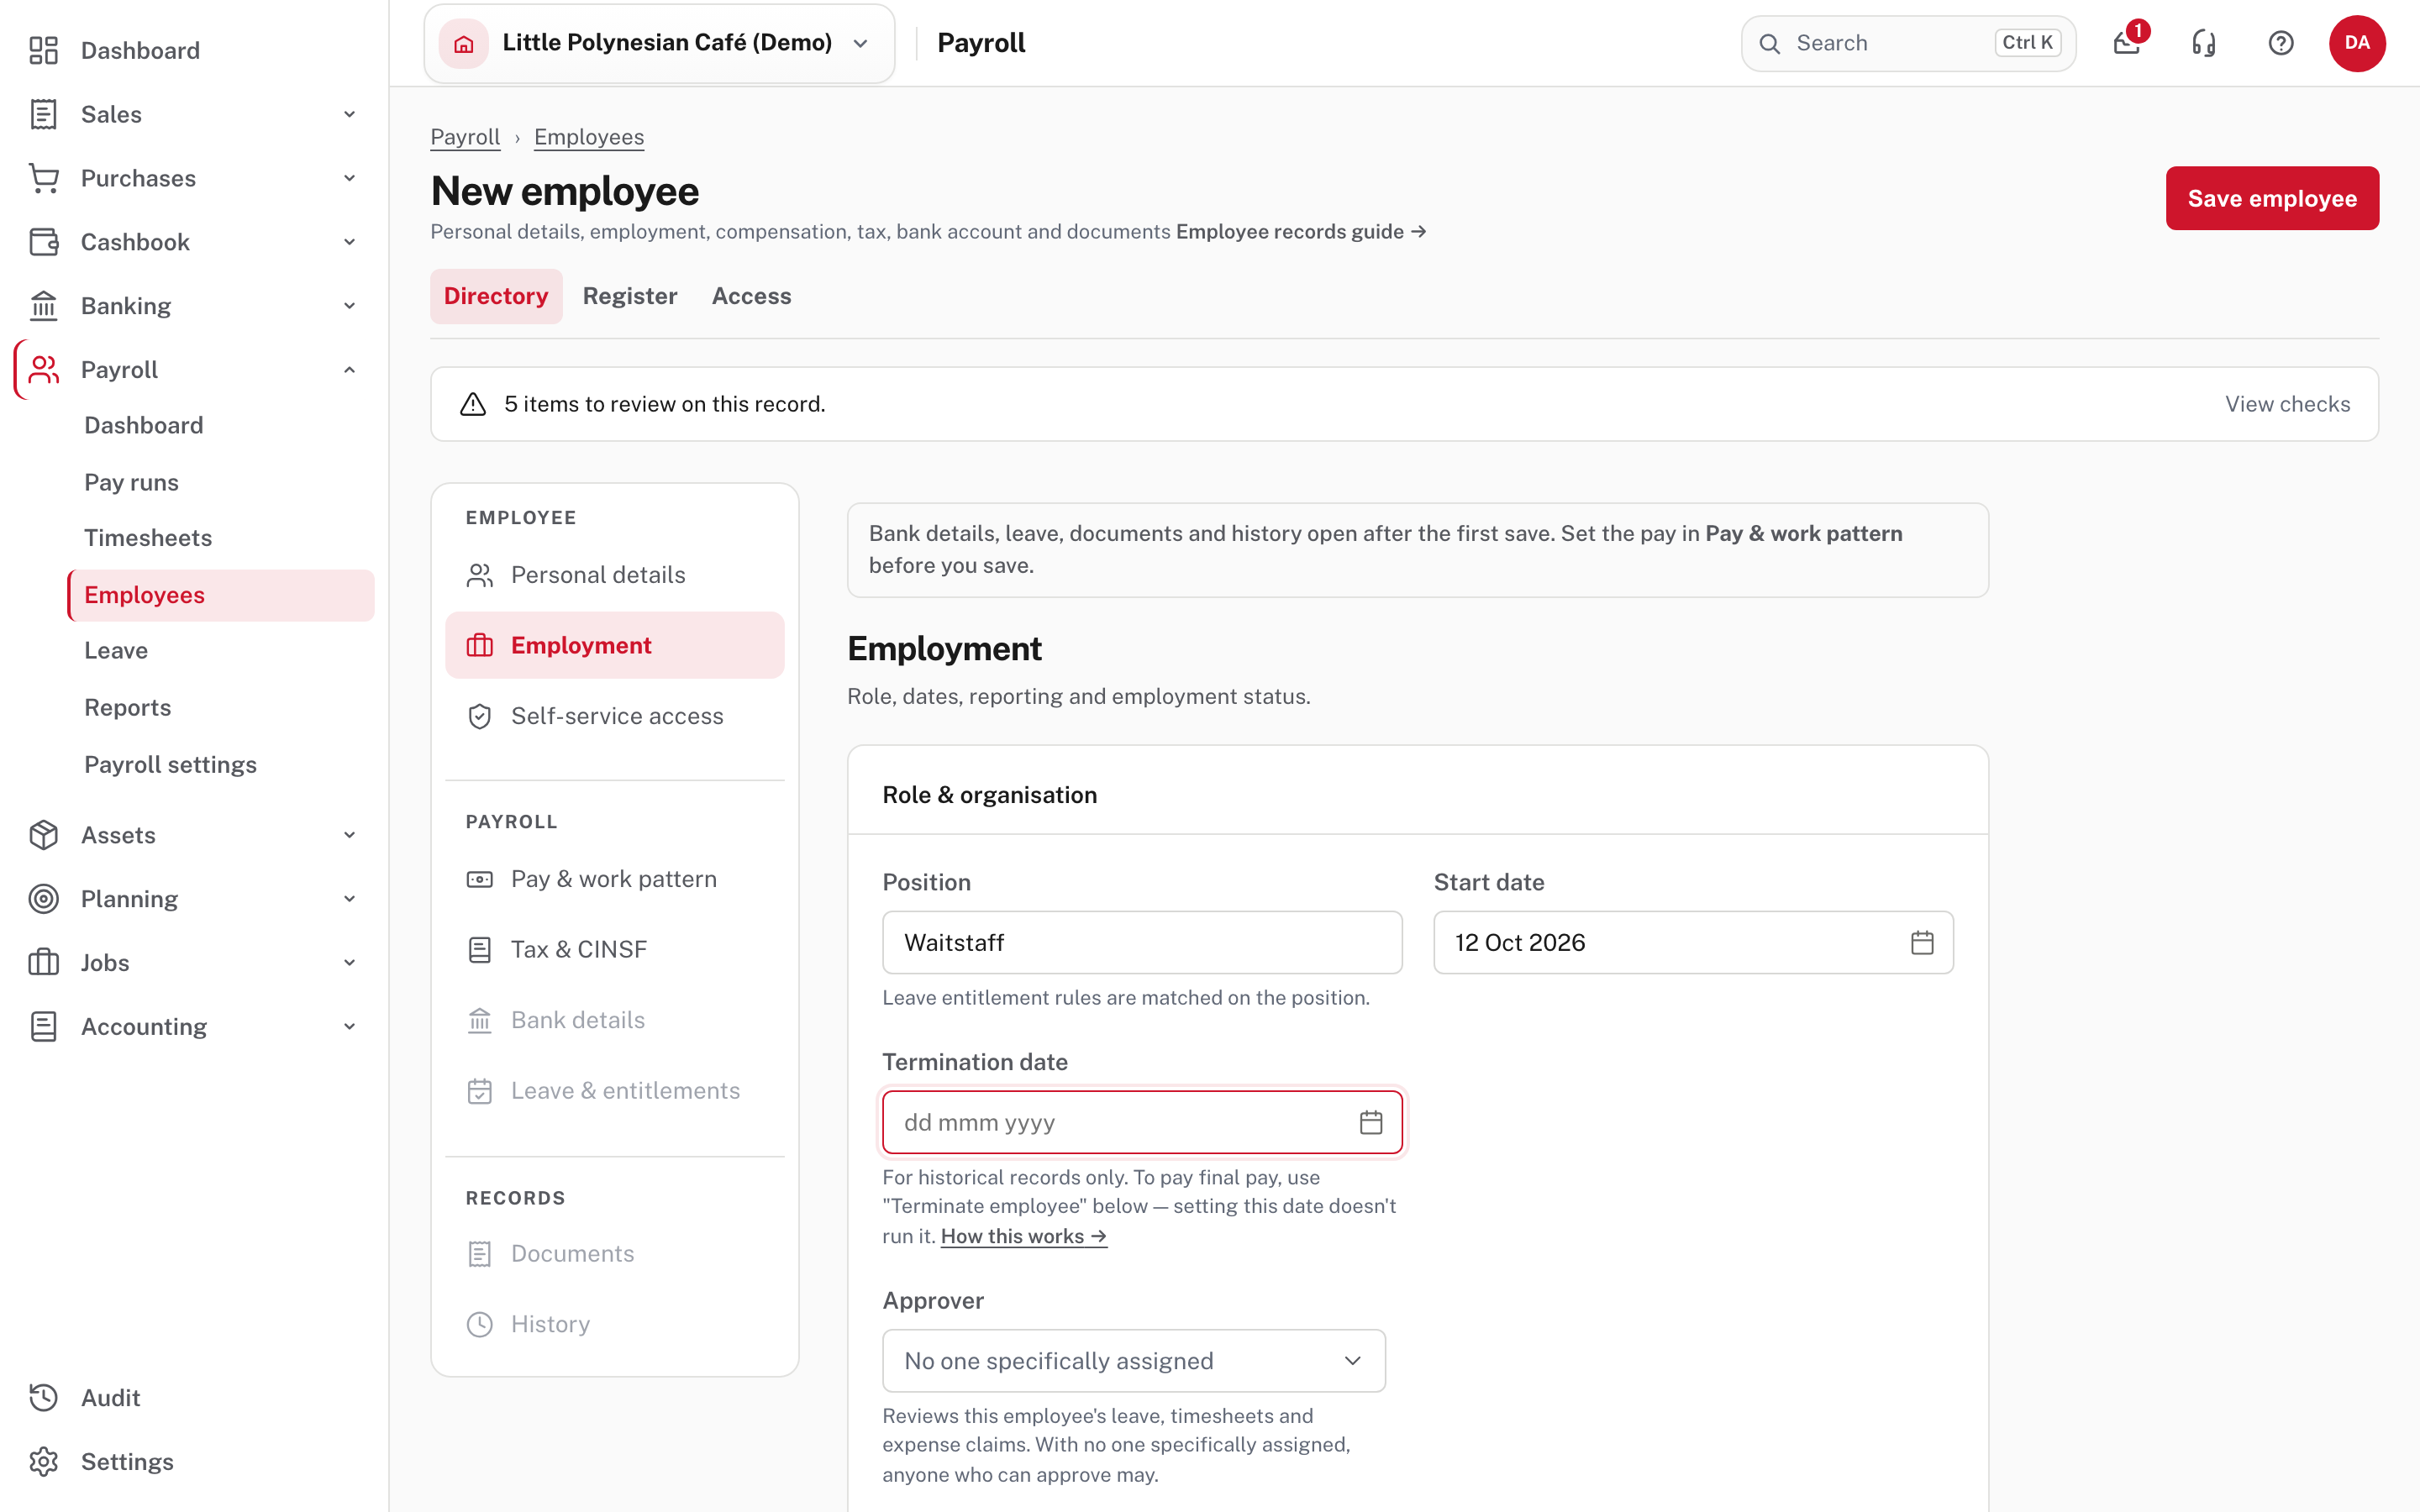This screenshot has width=2420, height=1512.
Task: Click the Search box
Action: [x=1908, y=43]
